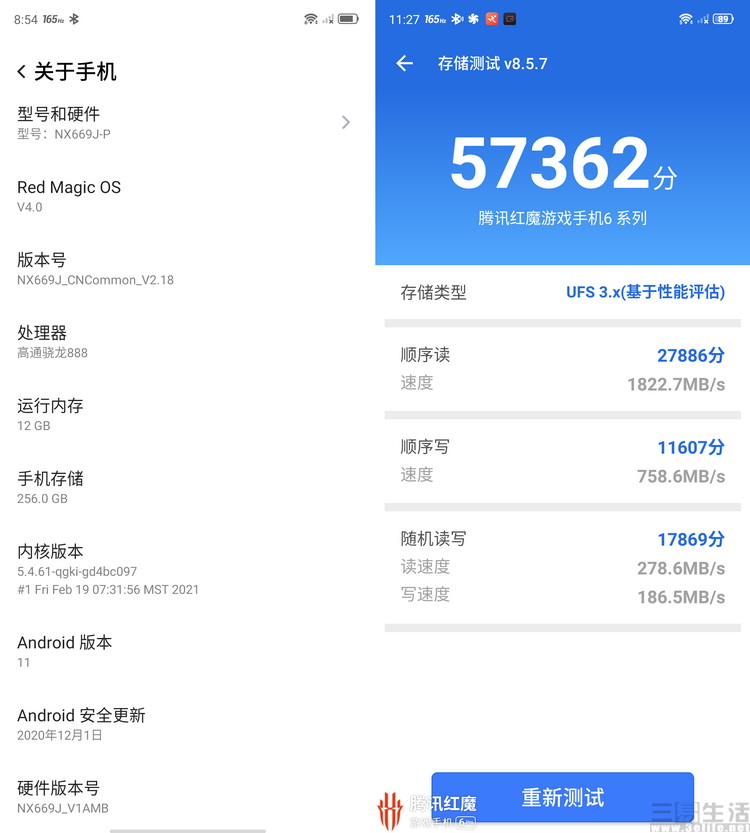This screenshot has width=750, height=833.
Task: Tap the 处理器 高通骁龙888 row
Action: tap(188, 342)
